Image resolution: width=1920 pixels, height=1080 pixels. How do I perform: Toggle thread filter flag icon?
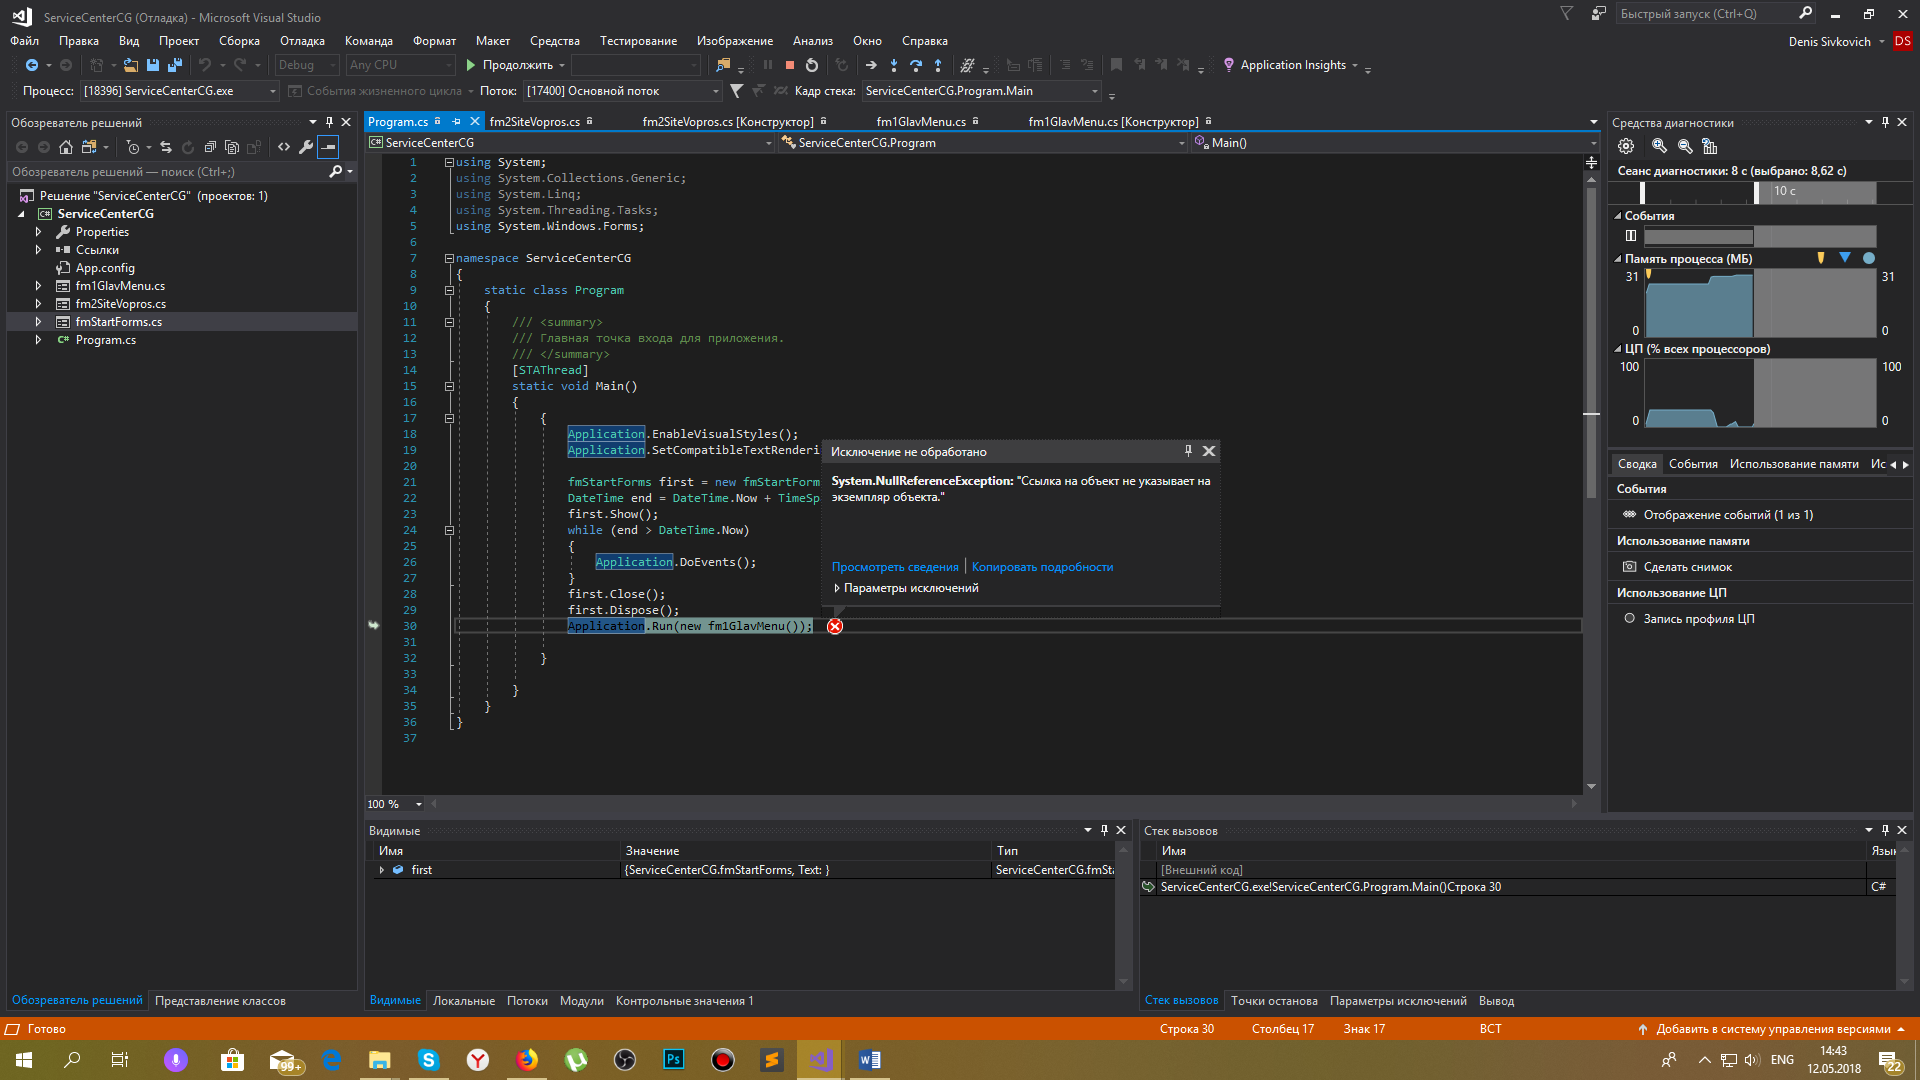click(736, 91)
